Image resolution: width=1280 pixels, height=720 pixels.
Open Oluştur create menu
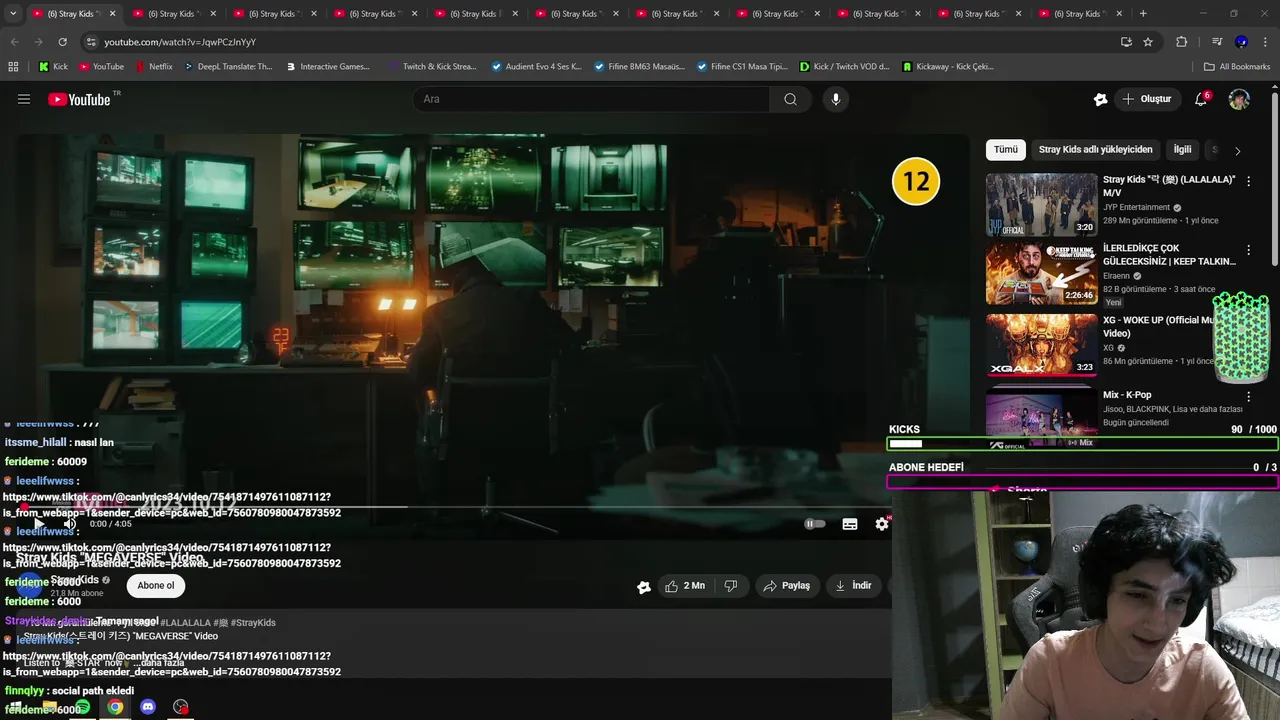pos(1146,99)
